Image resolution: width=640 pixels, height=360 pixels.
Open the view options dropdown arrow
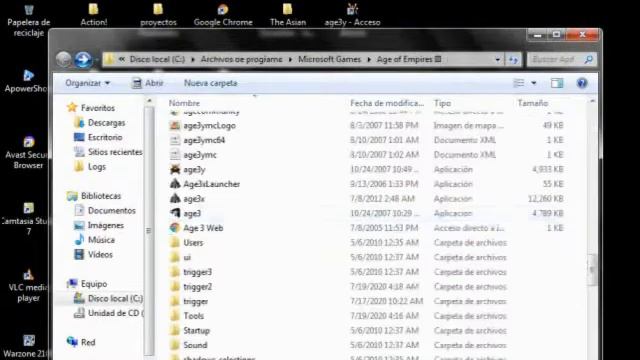(x=533, y=83)
